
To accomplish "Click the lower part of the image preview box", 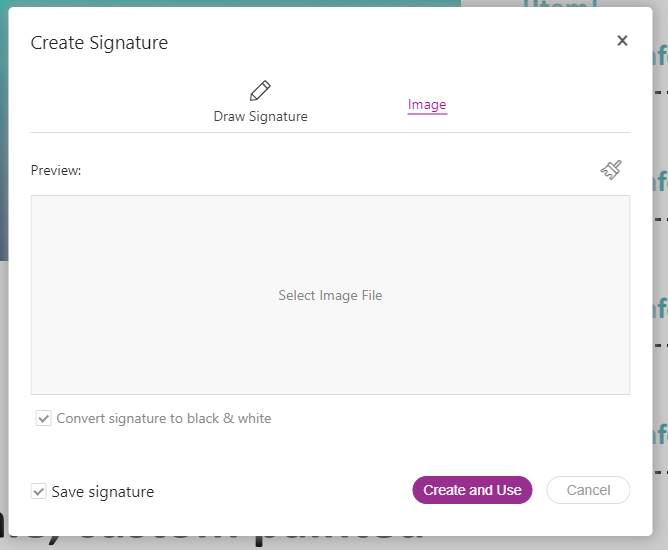I will click(330, 362).
